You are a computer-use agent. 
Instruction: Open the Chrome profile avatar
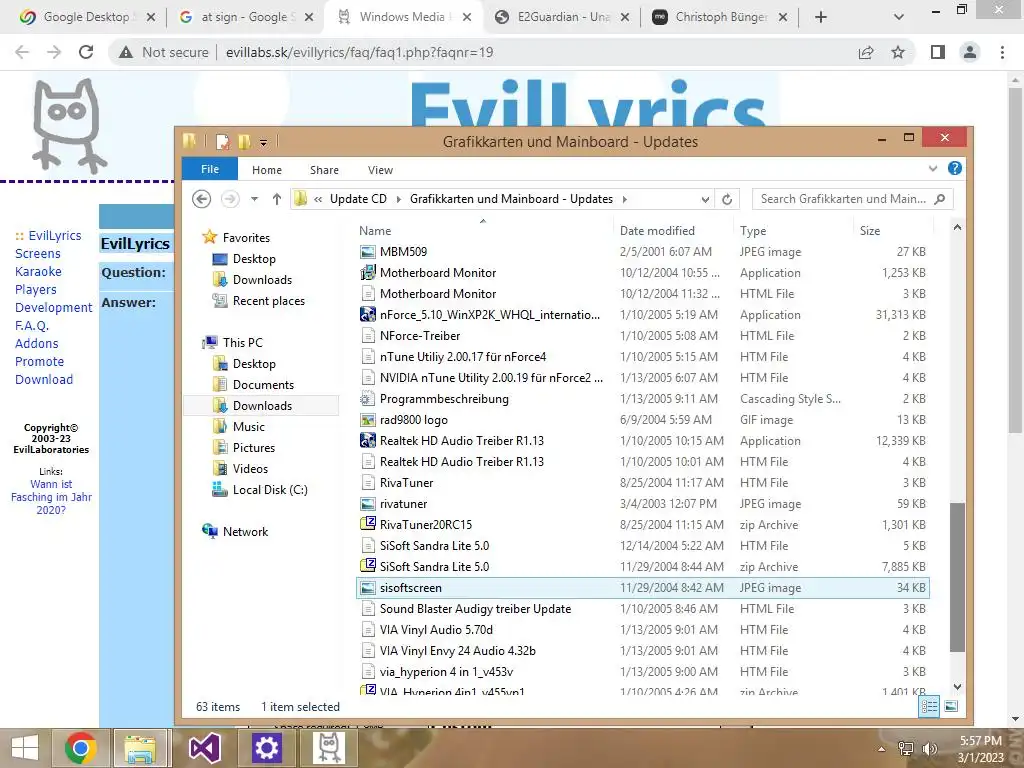pos(970,52)
